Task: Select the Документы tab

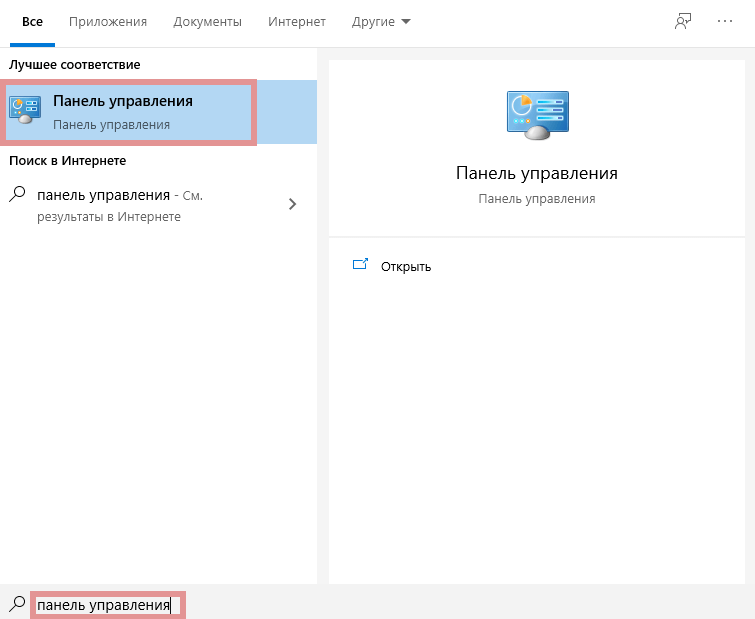Action: click(208, 22)
